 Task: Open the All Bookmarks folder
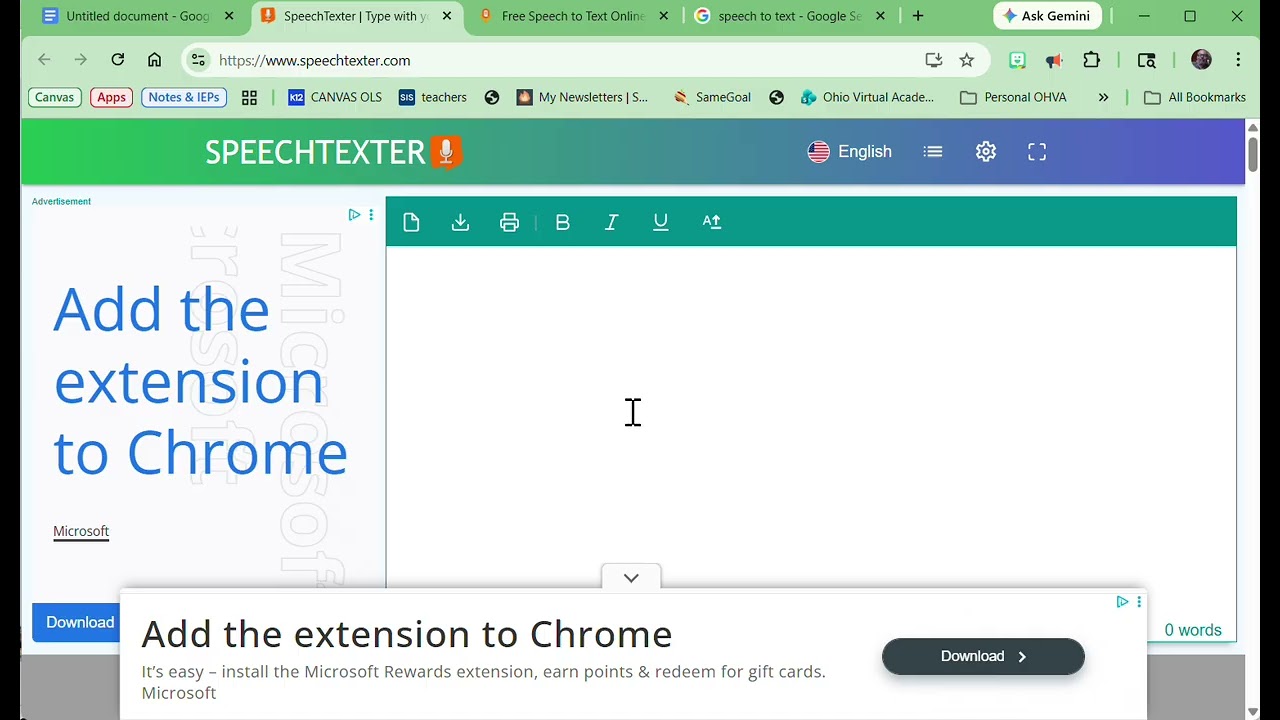click(1195, 97)
